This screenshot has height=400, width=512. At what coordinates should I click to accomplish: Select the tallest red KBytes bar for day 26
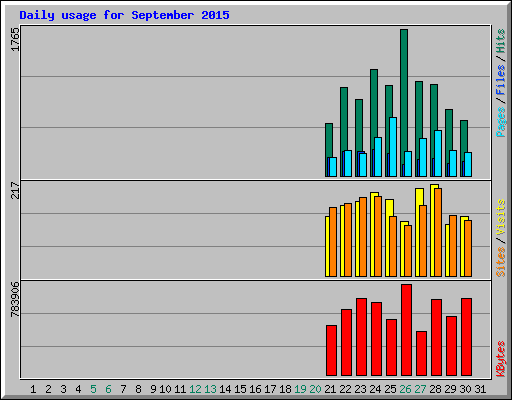[406, 330]
